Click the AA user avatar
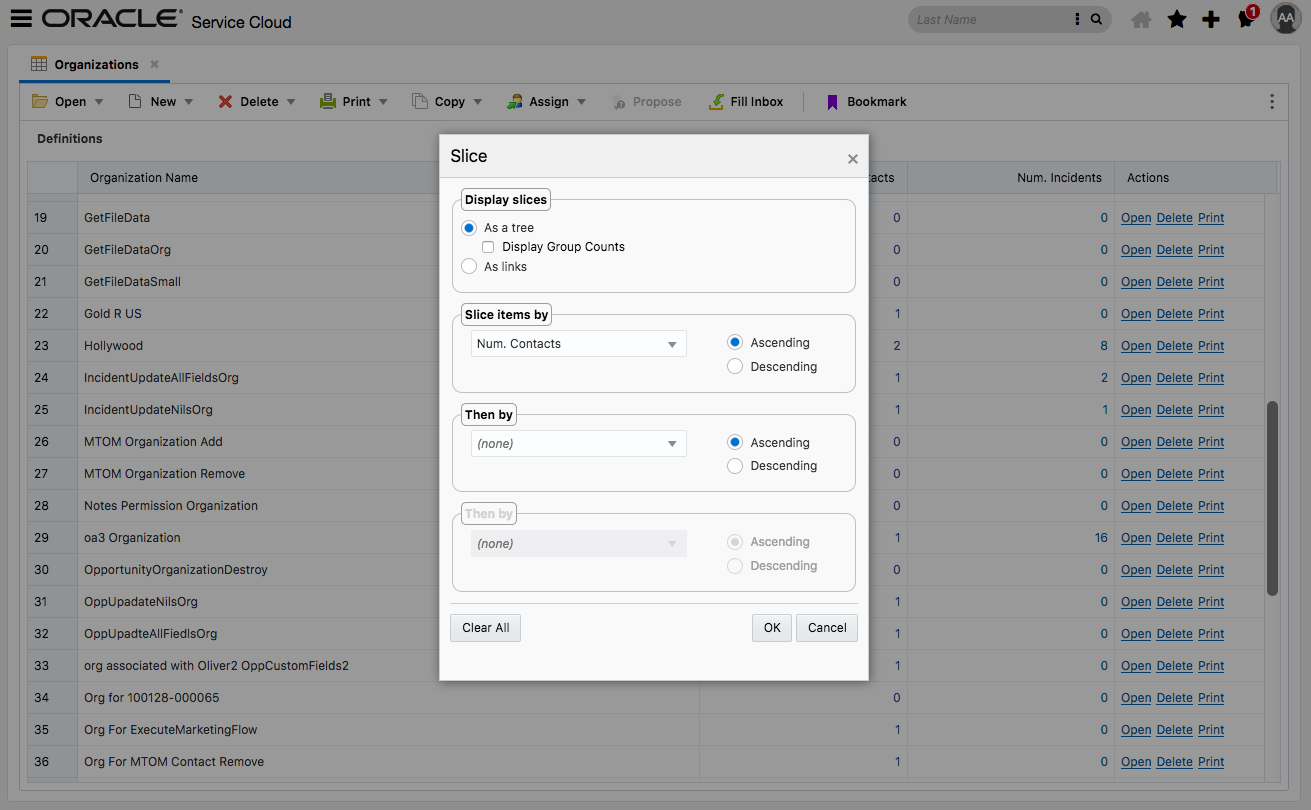 (x=1285, y=18)
